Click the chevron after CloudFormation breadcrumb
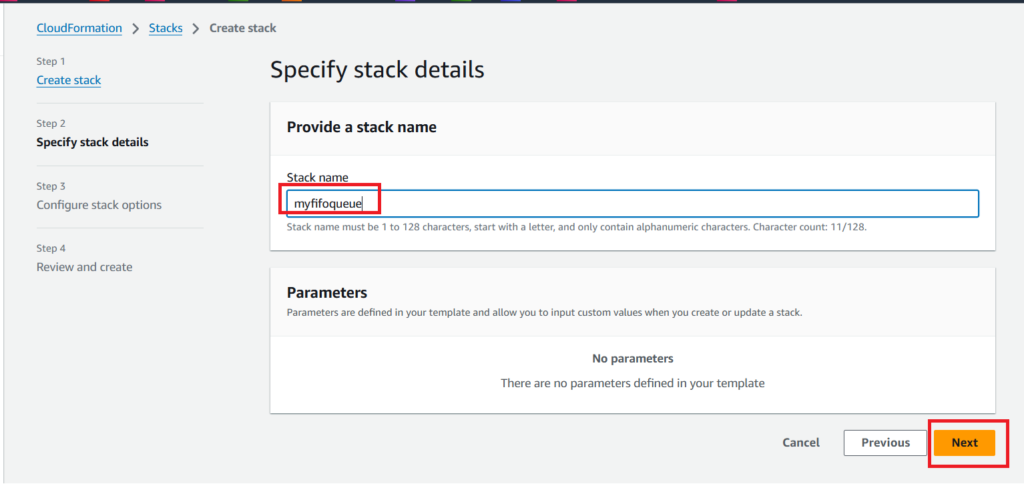 coord(136,28)
